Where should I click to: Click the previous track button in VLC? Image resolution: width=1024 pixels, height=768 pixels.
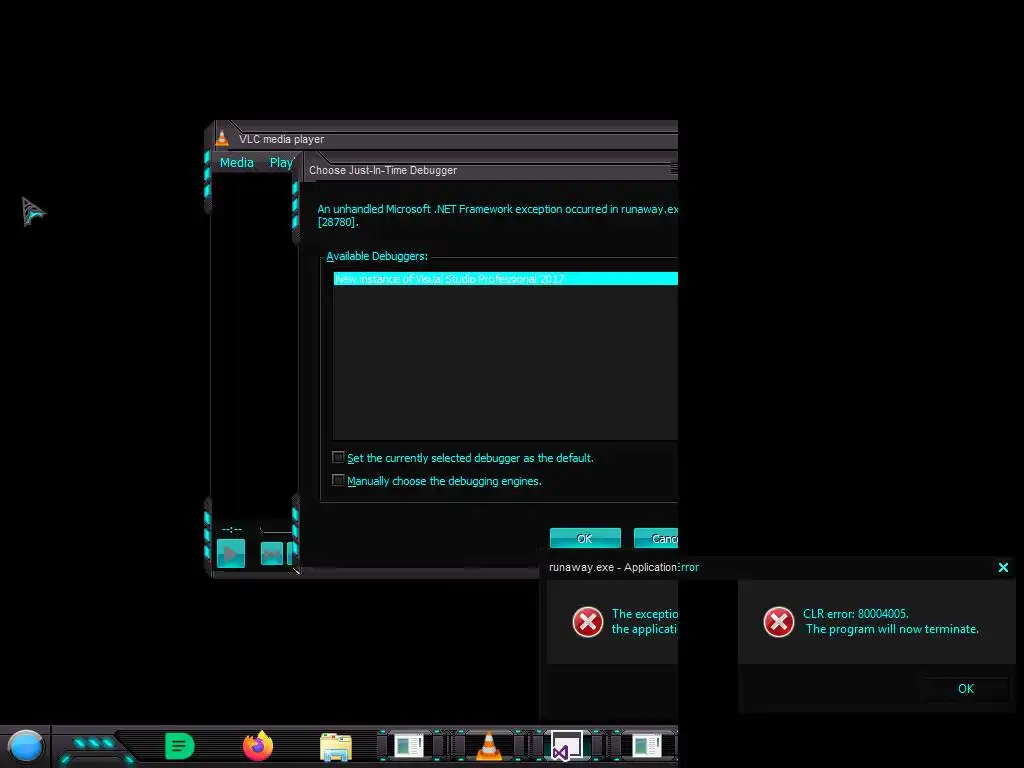[x=272, y=554]
